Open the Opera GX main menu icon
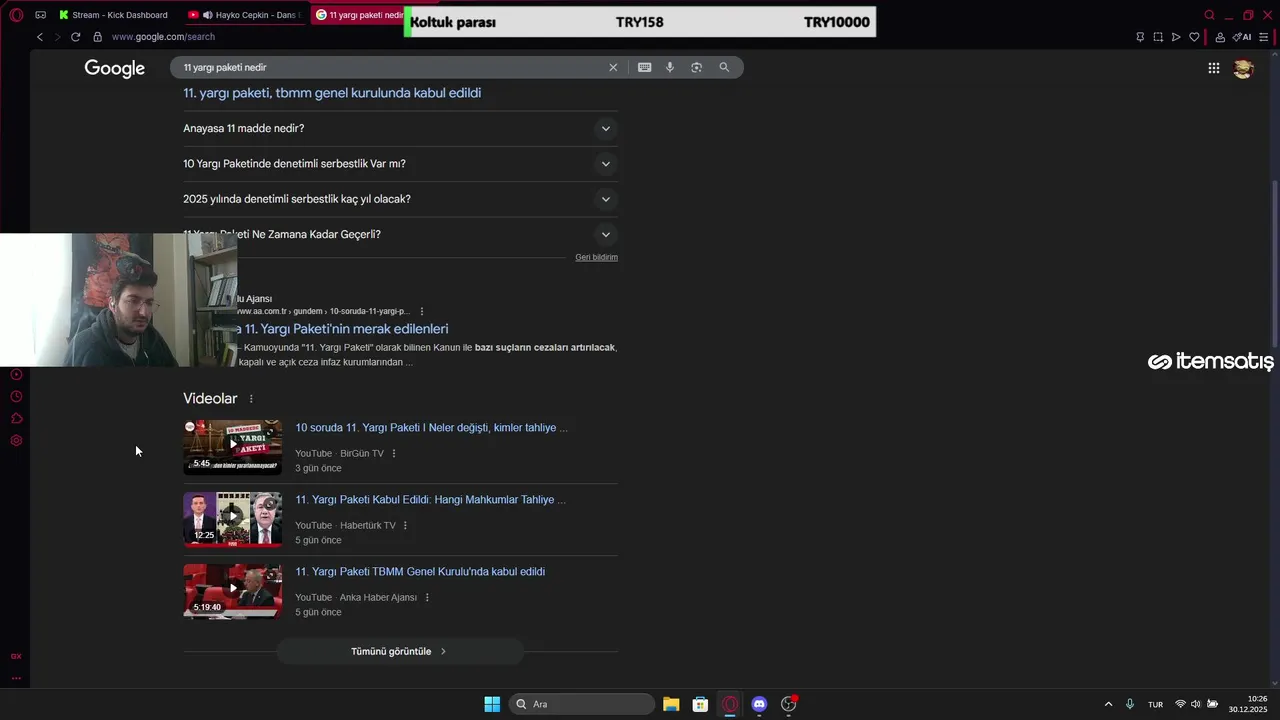 click(16, 15)
